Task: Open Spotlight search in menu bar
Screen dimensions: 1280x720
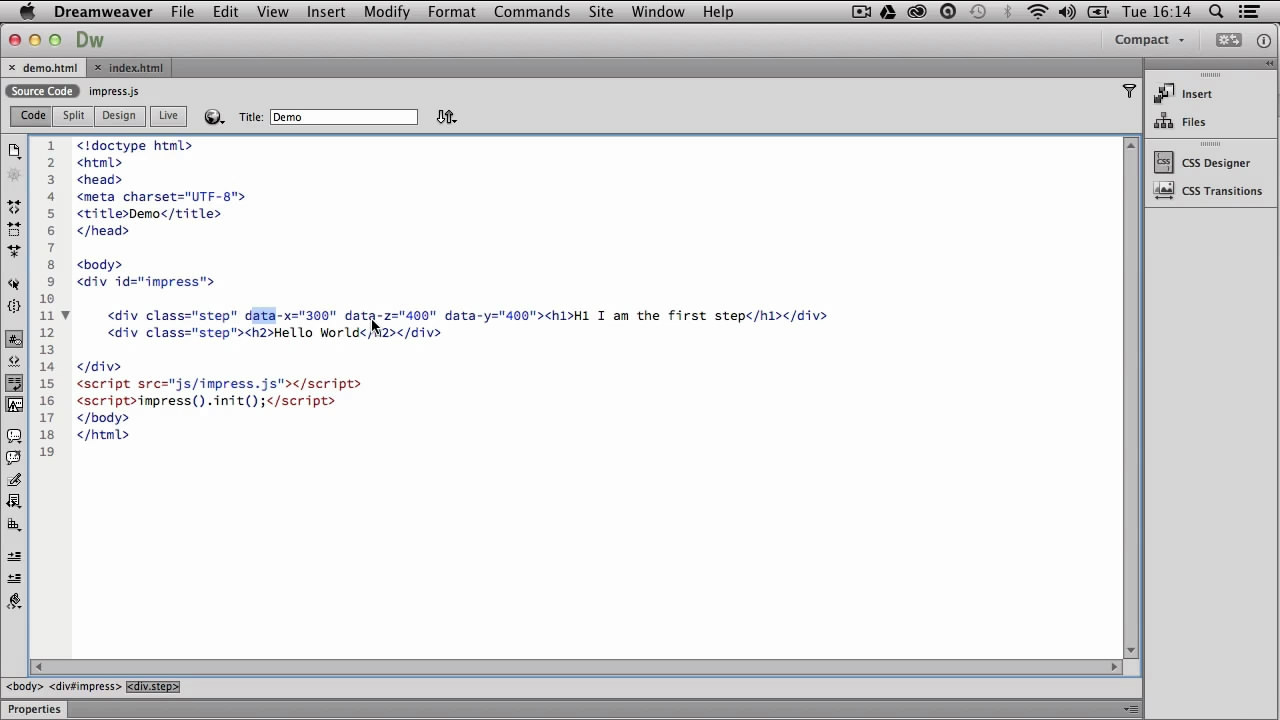Action: 1216,12
